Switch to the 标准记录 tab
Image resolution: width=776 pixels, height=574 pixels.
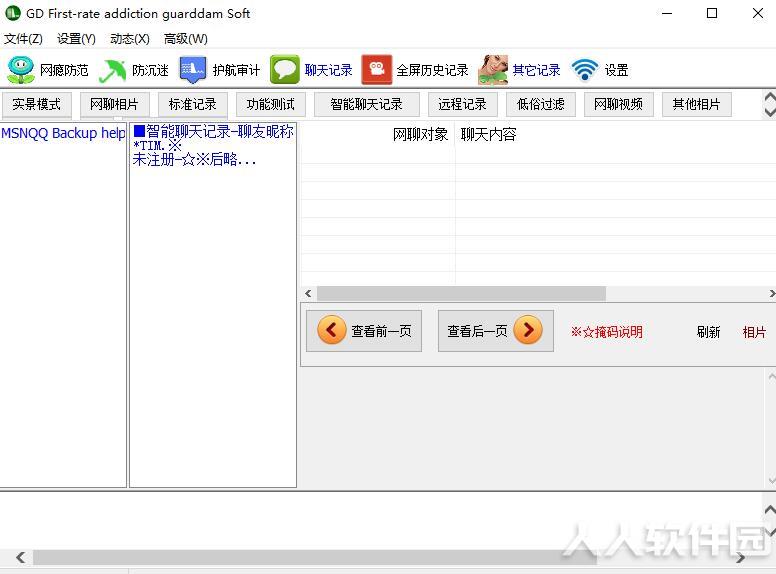[x=193, y=104]
